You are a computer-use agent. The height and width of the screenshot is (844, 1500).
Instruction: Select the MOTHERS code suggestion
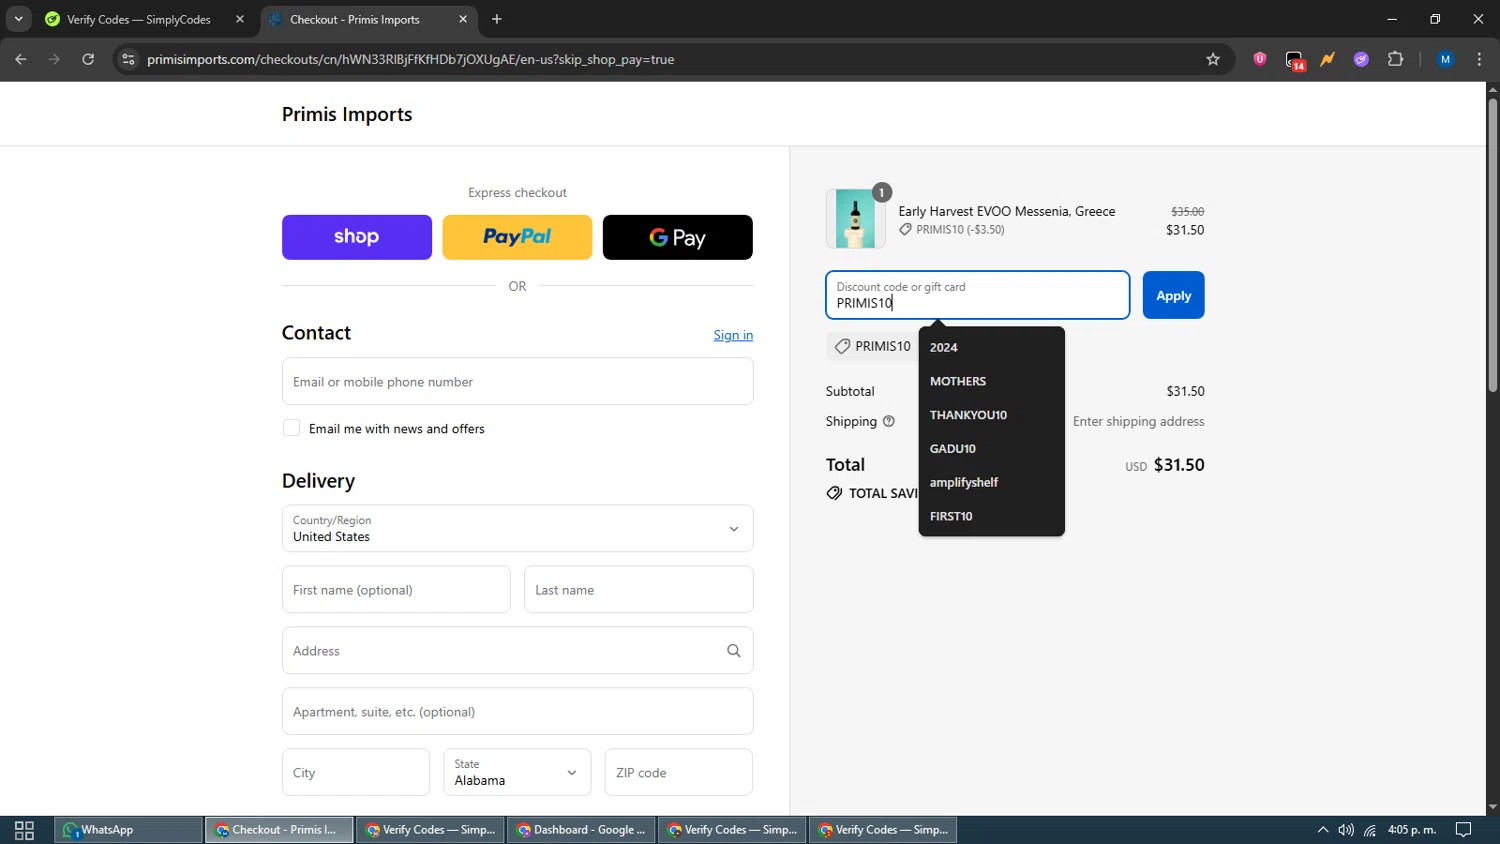coord(992,381)
